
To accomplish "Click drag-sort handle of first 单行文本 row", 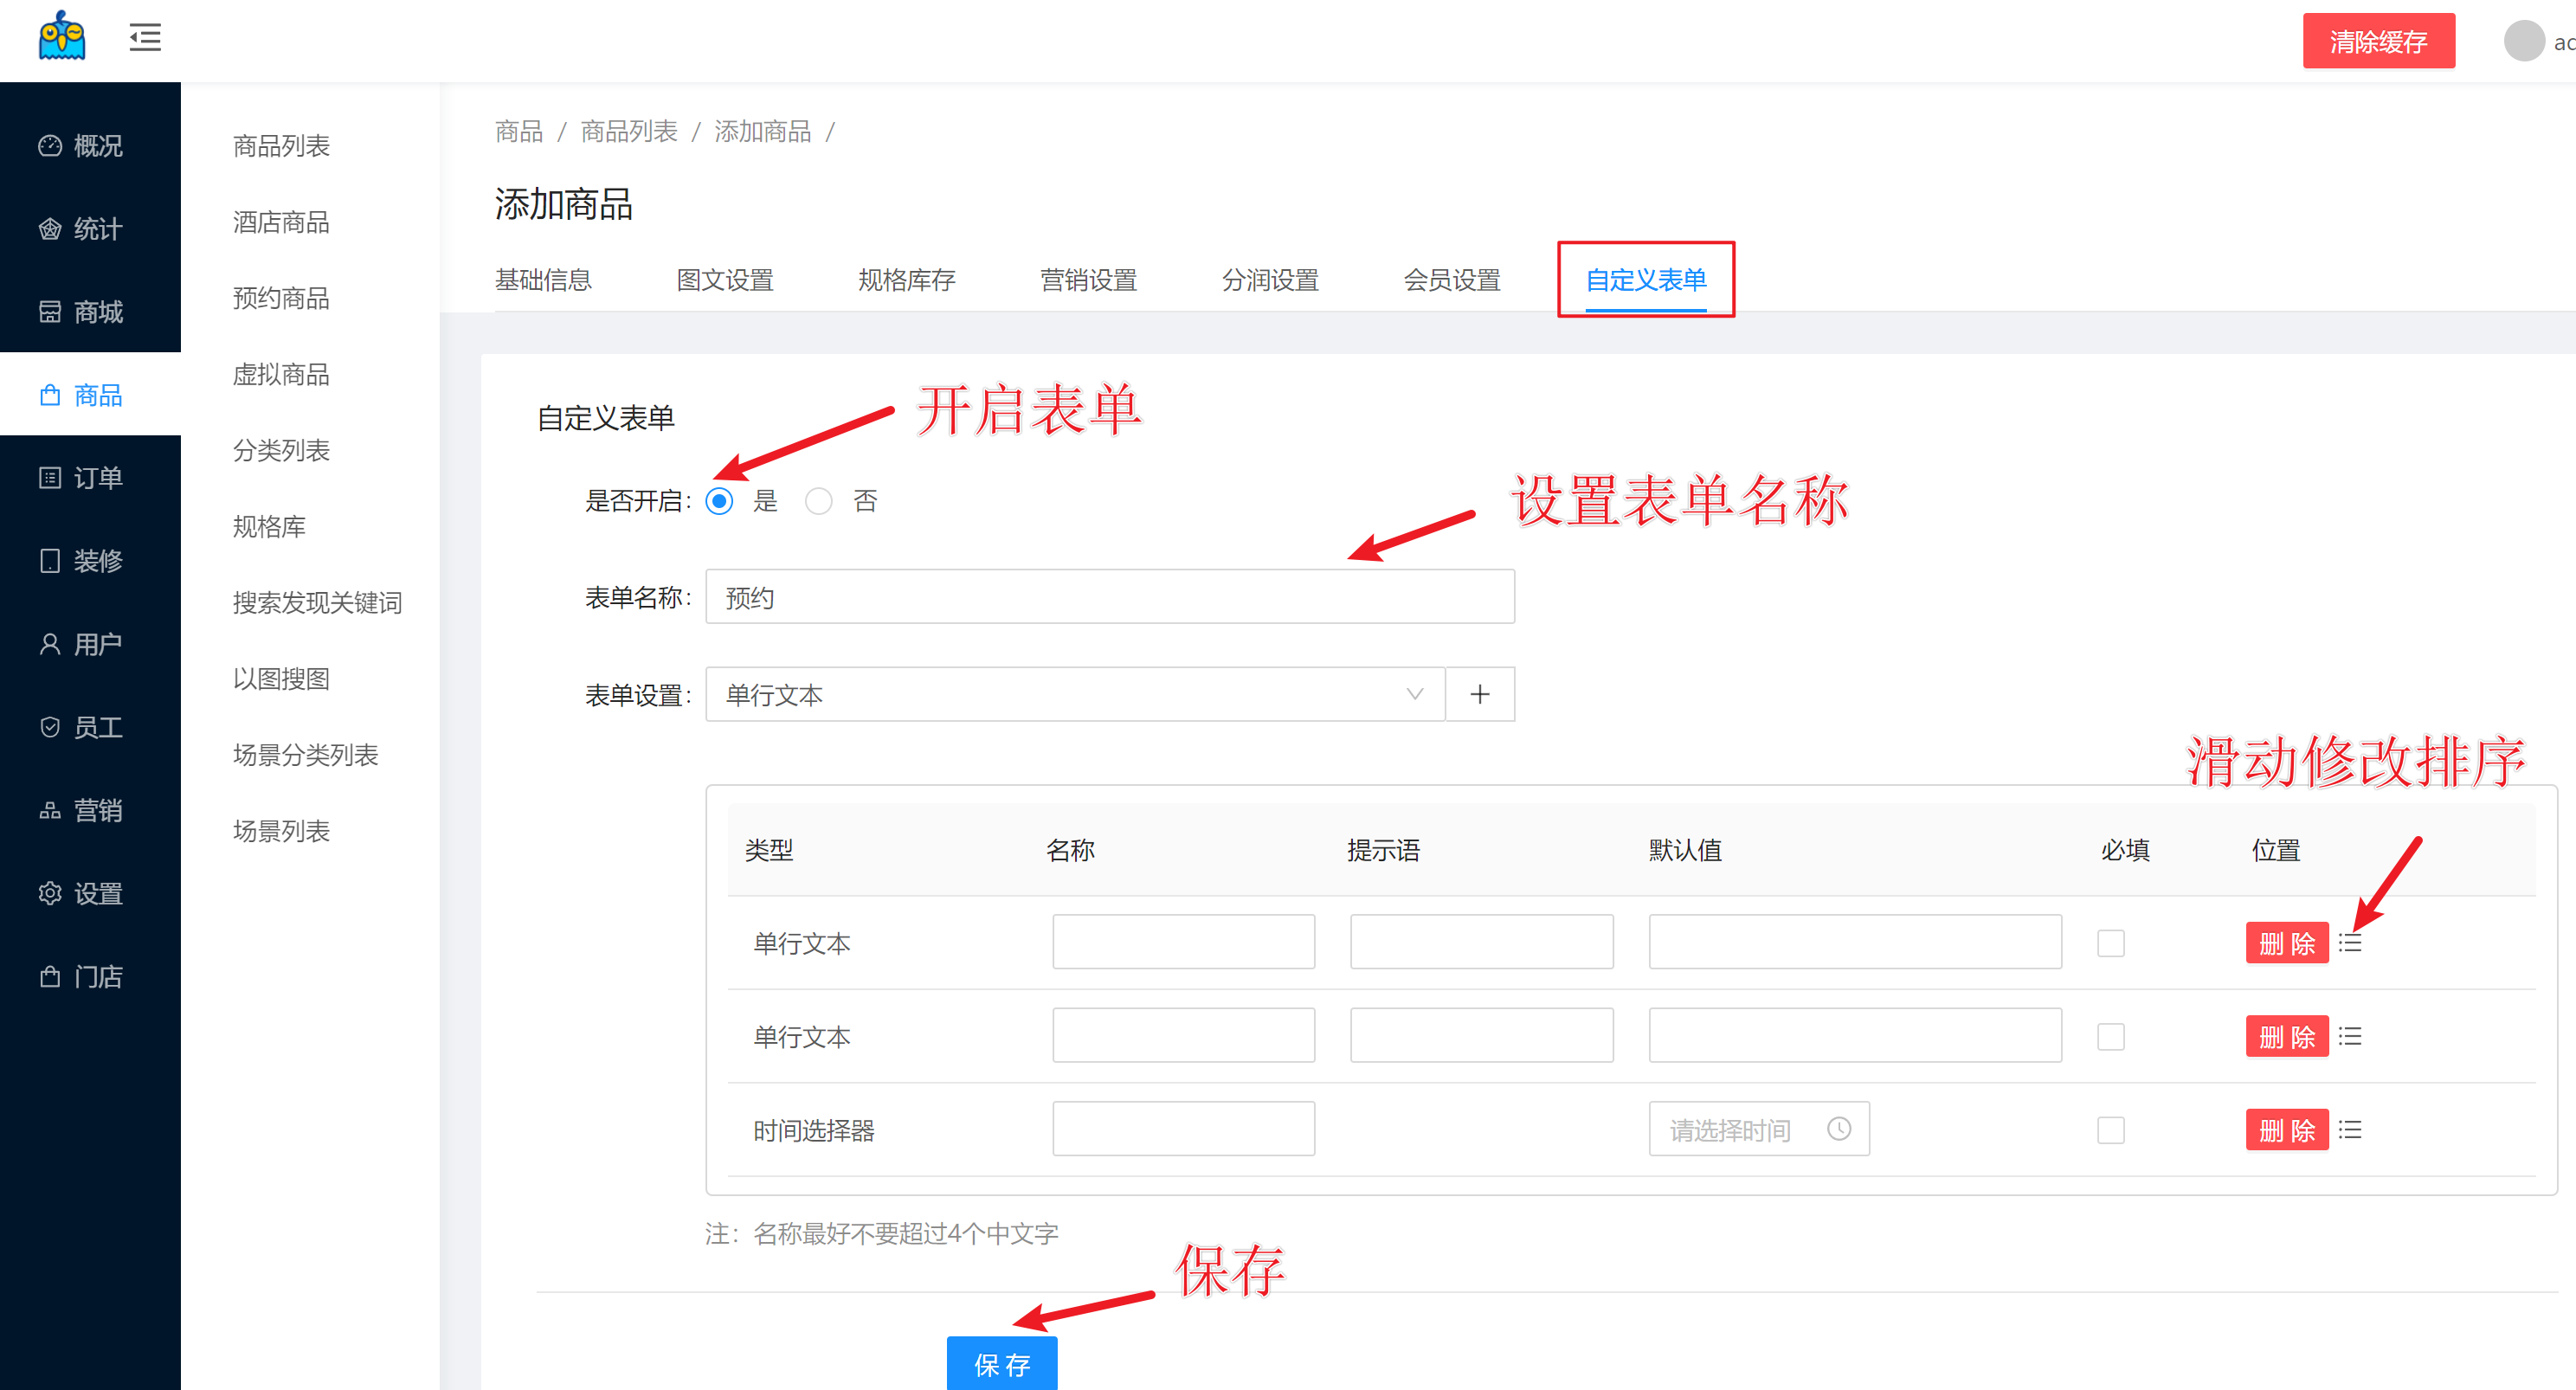I will (2350, 943).
